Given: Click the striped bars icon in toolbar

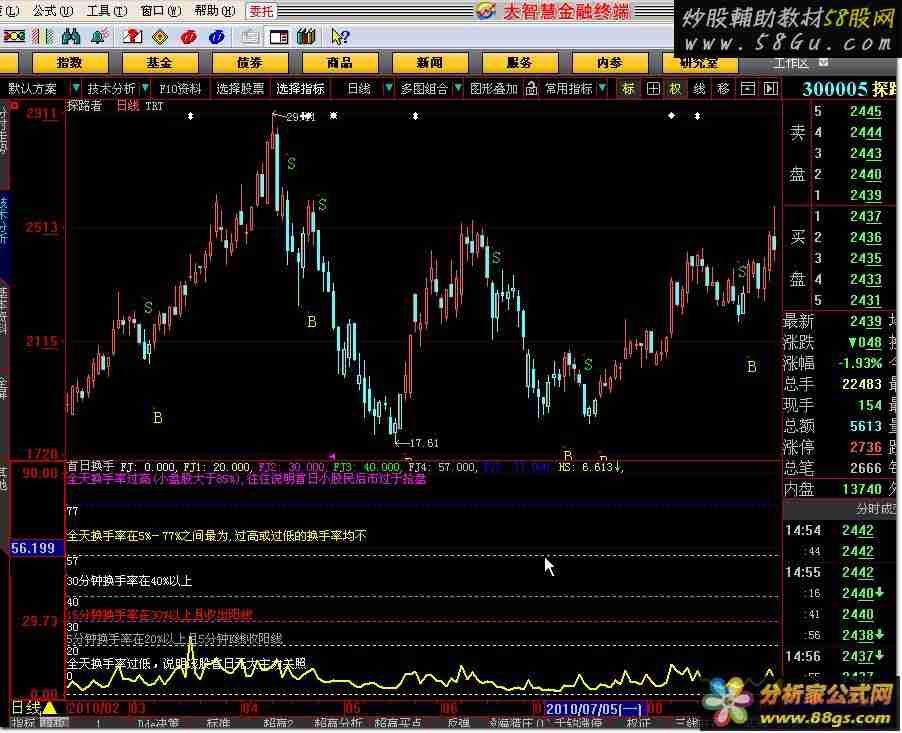Looking at the screenshot, I should pos(43,37).
